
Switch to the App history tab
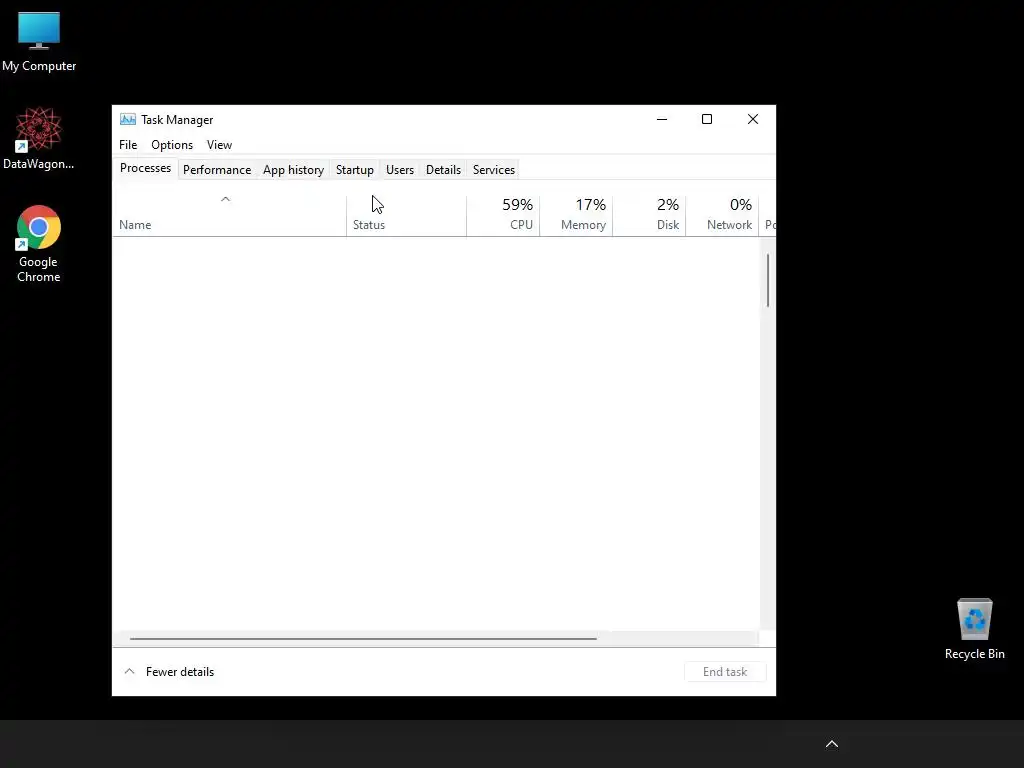coord(293,170)
